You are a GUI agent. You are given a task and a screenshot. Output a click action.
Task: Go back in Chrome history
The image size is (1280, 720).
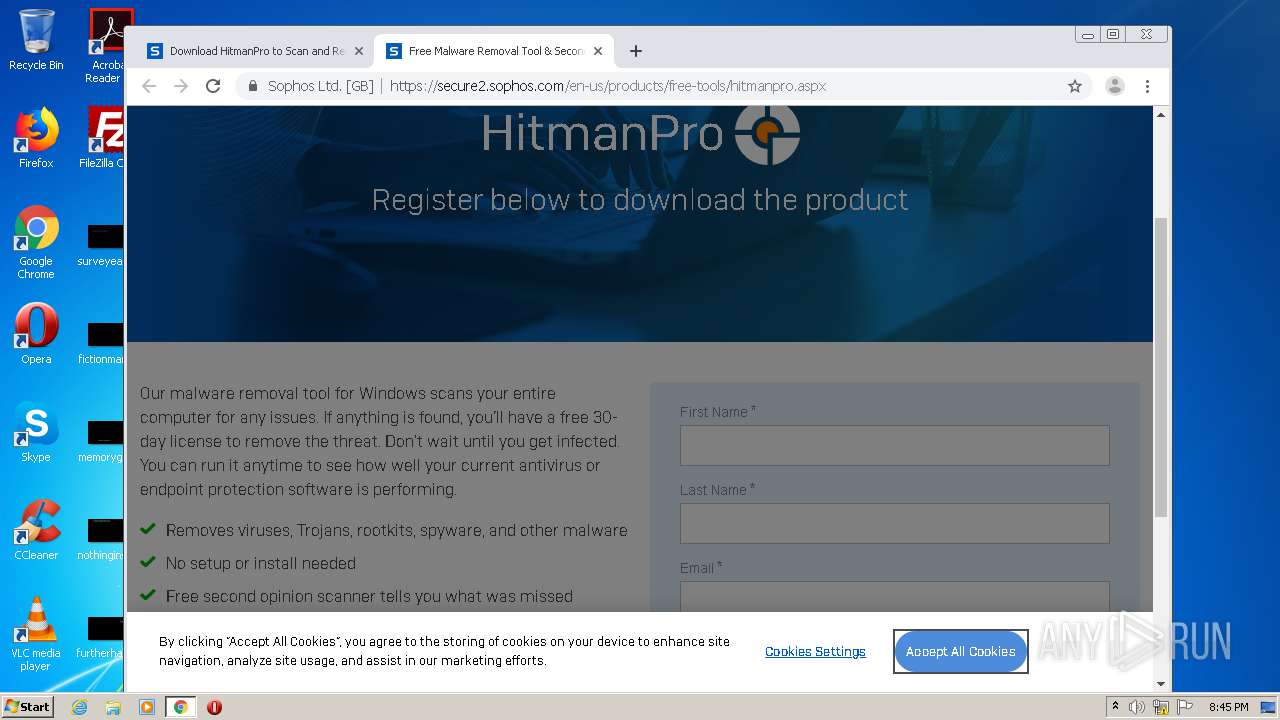pos(149,86)
